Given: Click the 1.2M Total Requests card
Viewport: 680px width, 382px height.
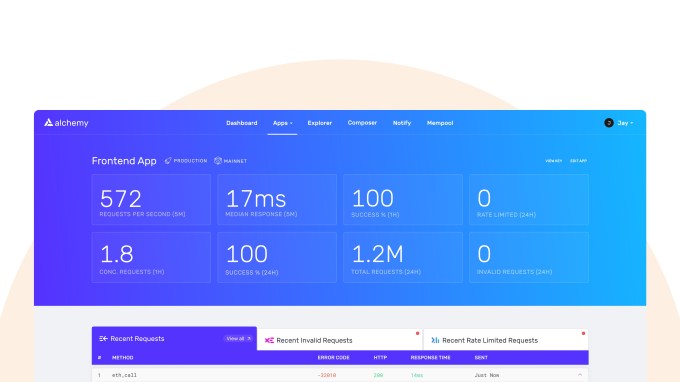Looking at the screenshot, I should click(402, 257).
